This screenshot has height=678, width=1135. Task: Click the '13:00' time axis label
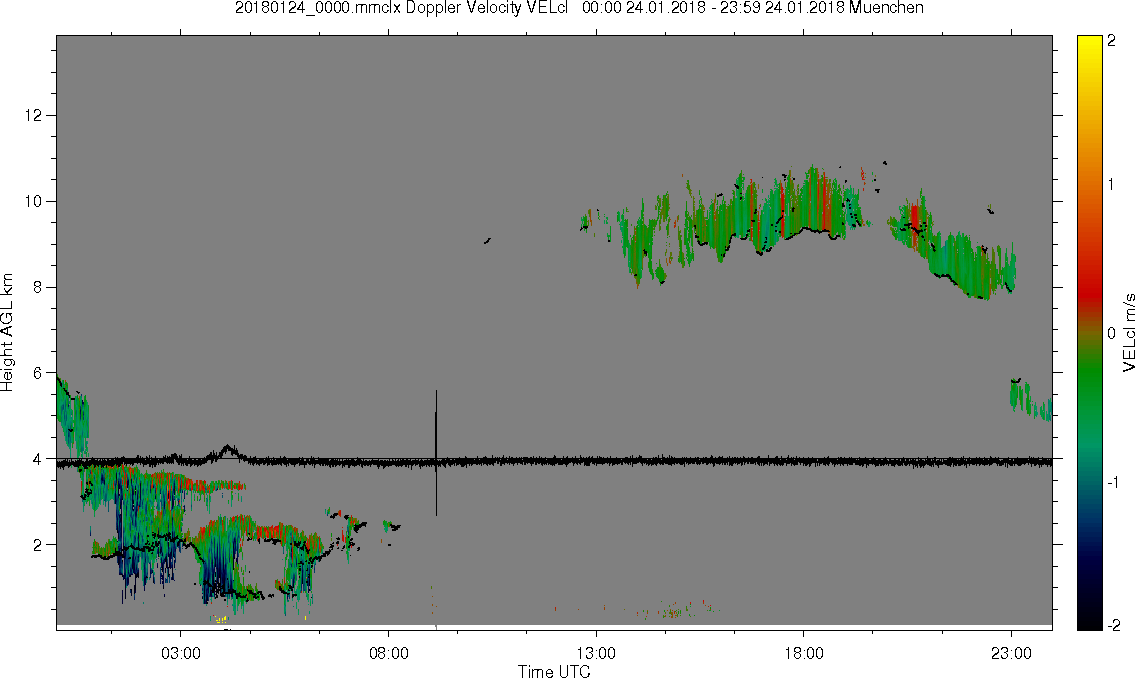pos(596,653)
